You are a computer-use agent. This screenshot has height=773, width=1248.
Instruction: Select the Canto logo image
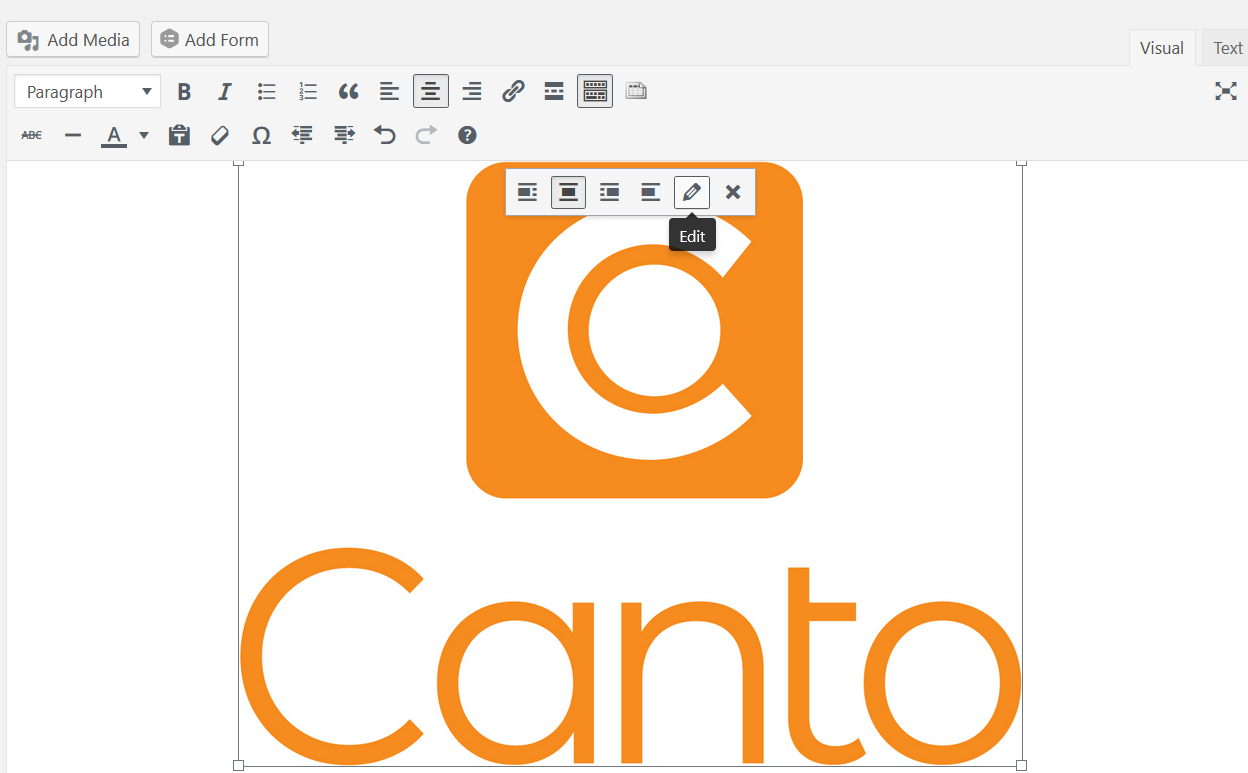[x=630, y=463]
